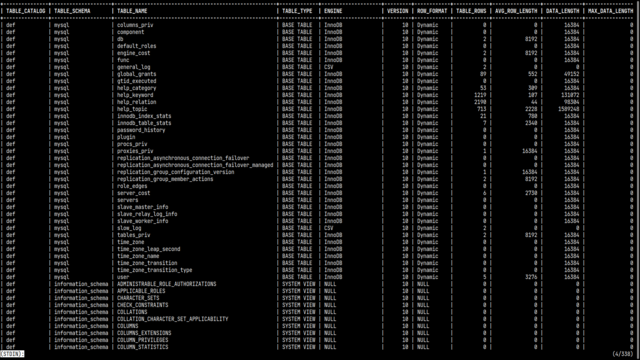Select the replication_asynchronous_connection_failover_managed table name
The height and width of the screenshot is (360, 640).
coord(195,165)
